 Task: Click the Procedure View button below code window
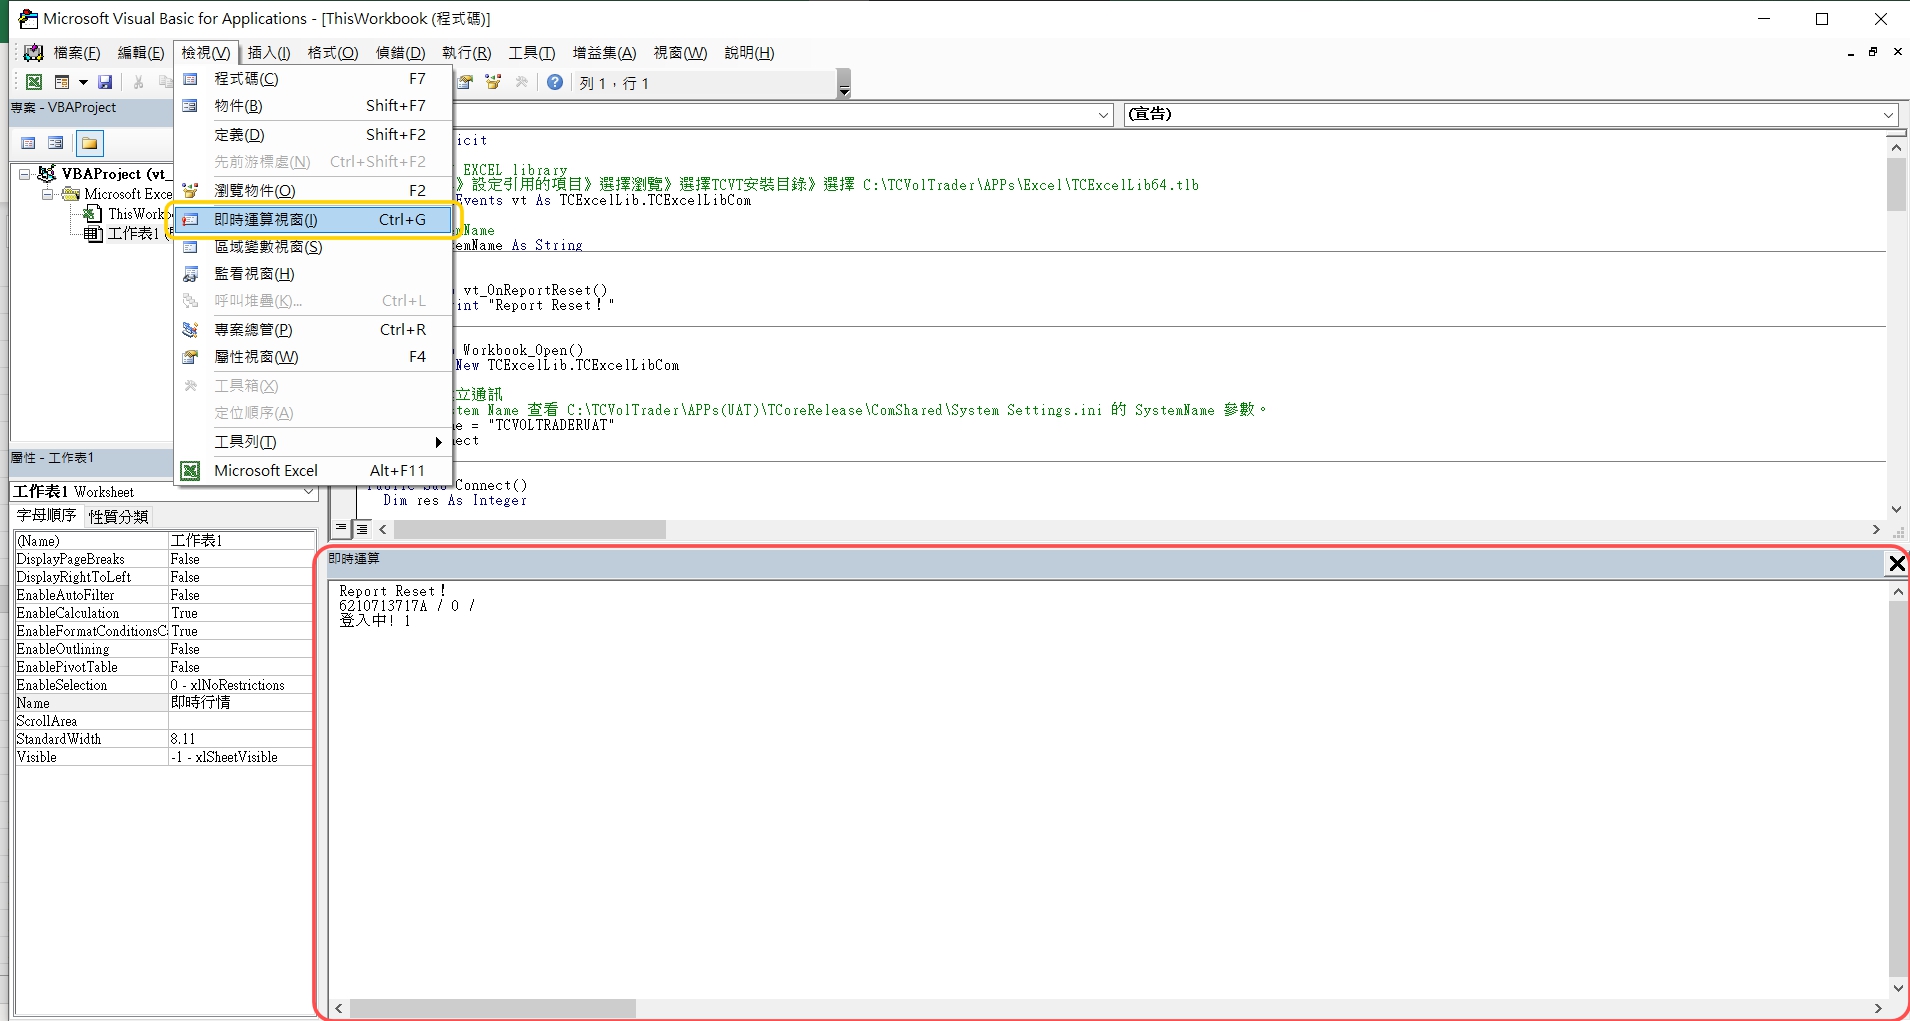342,529
